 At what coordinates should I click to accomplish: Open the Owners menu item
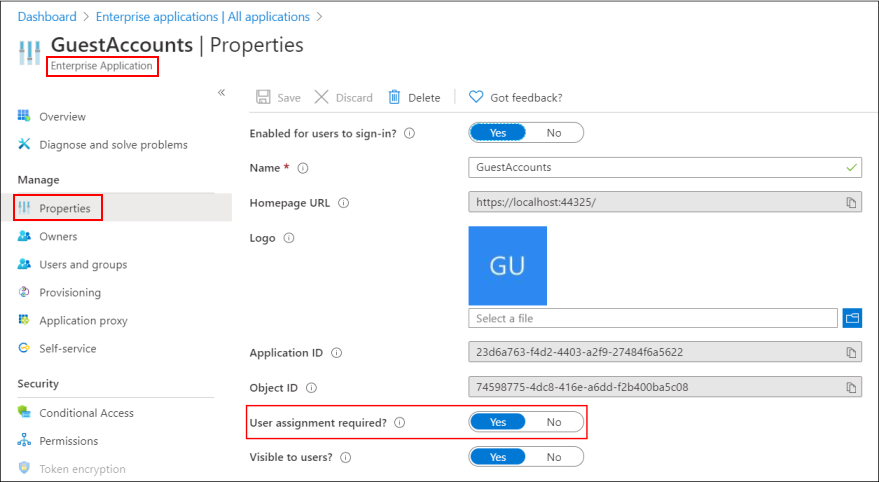(x=58, y=237)
